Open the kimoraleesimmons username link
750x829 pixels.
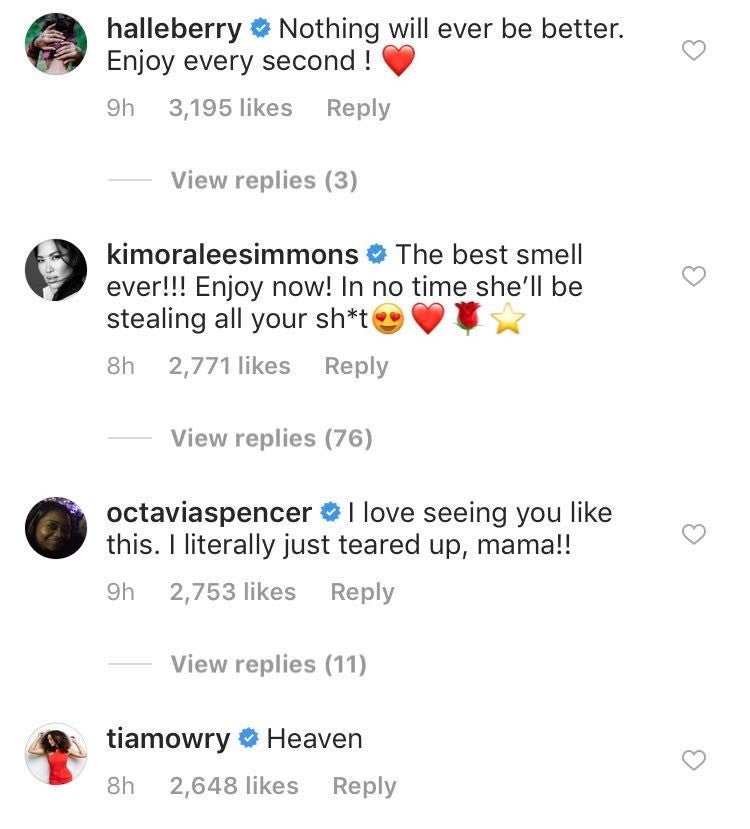coord(232,255)
